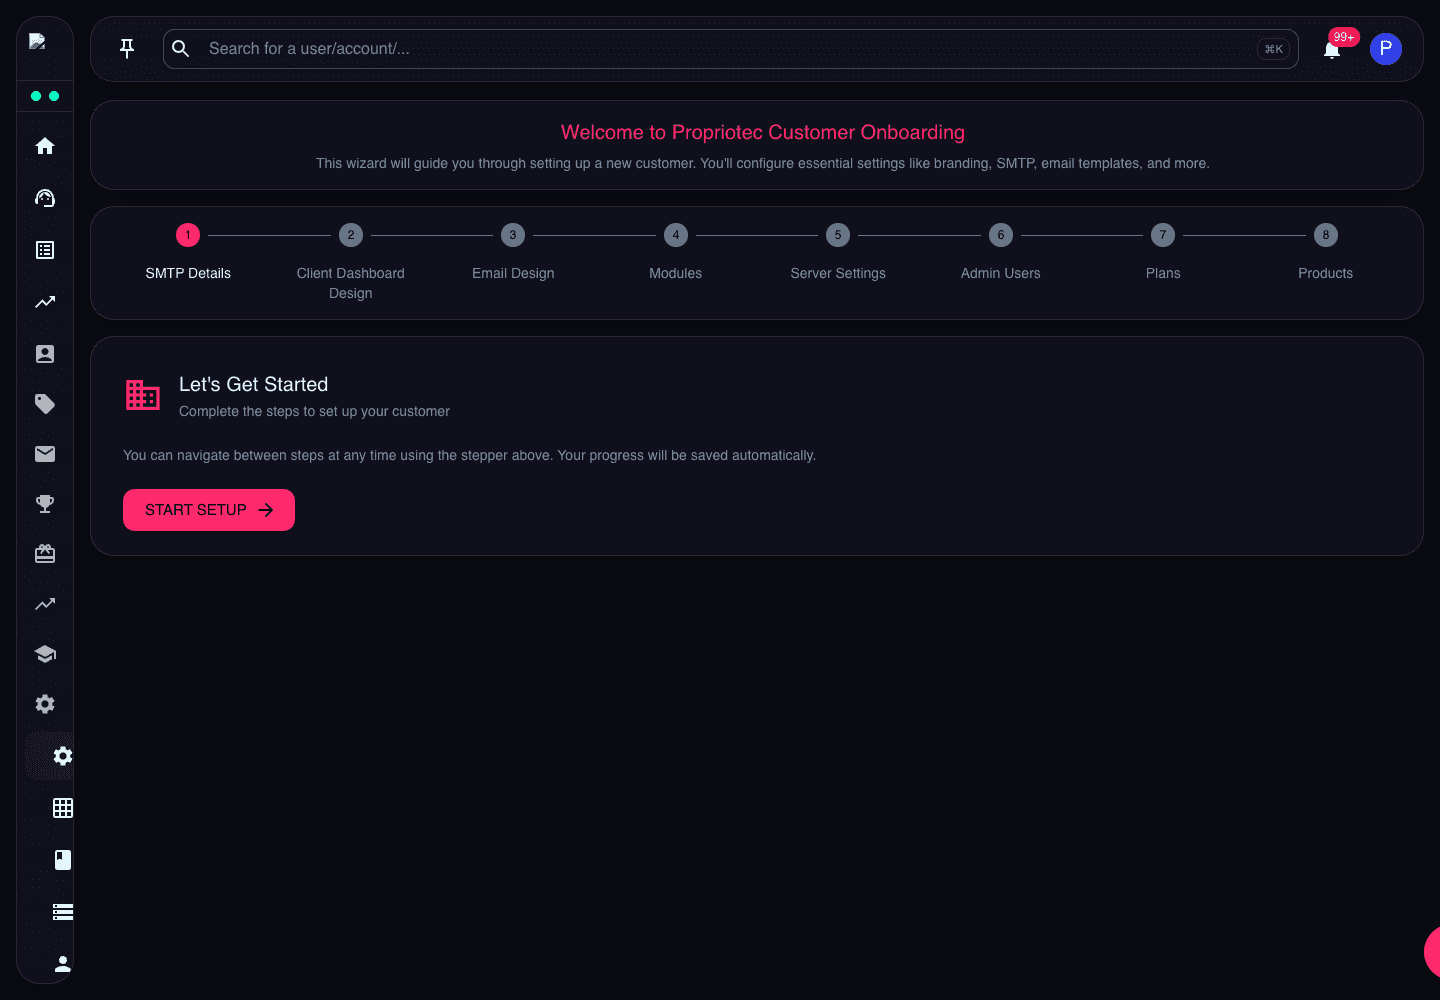
Task: Open the graduation cap sidebar icon
Action: tap(45, 654)
